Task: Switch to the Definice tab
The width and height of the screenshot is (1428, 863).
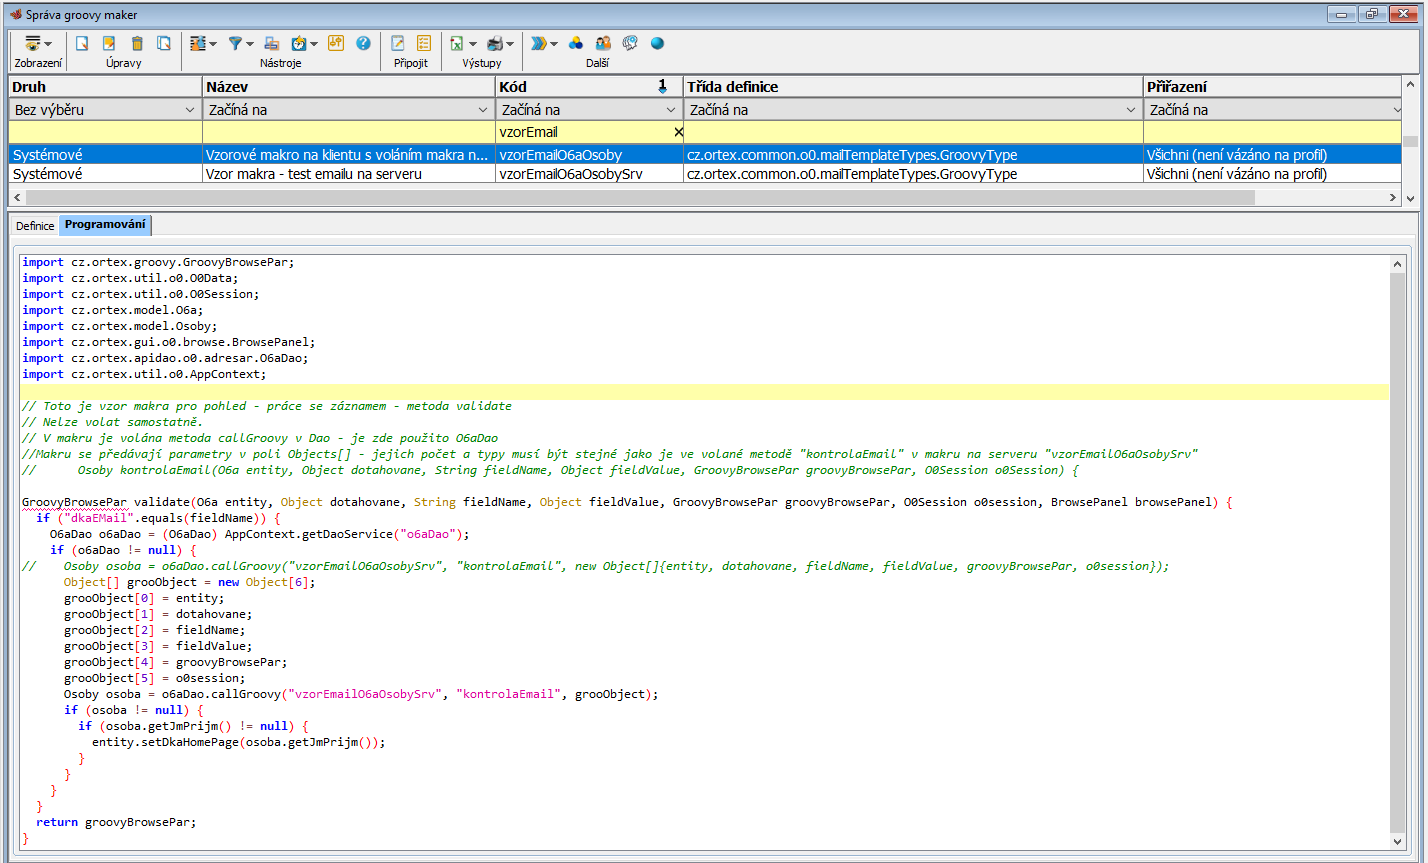Action: [35, 226]
